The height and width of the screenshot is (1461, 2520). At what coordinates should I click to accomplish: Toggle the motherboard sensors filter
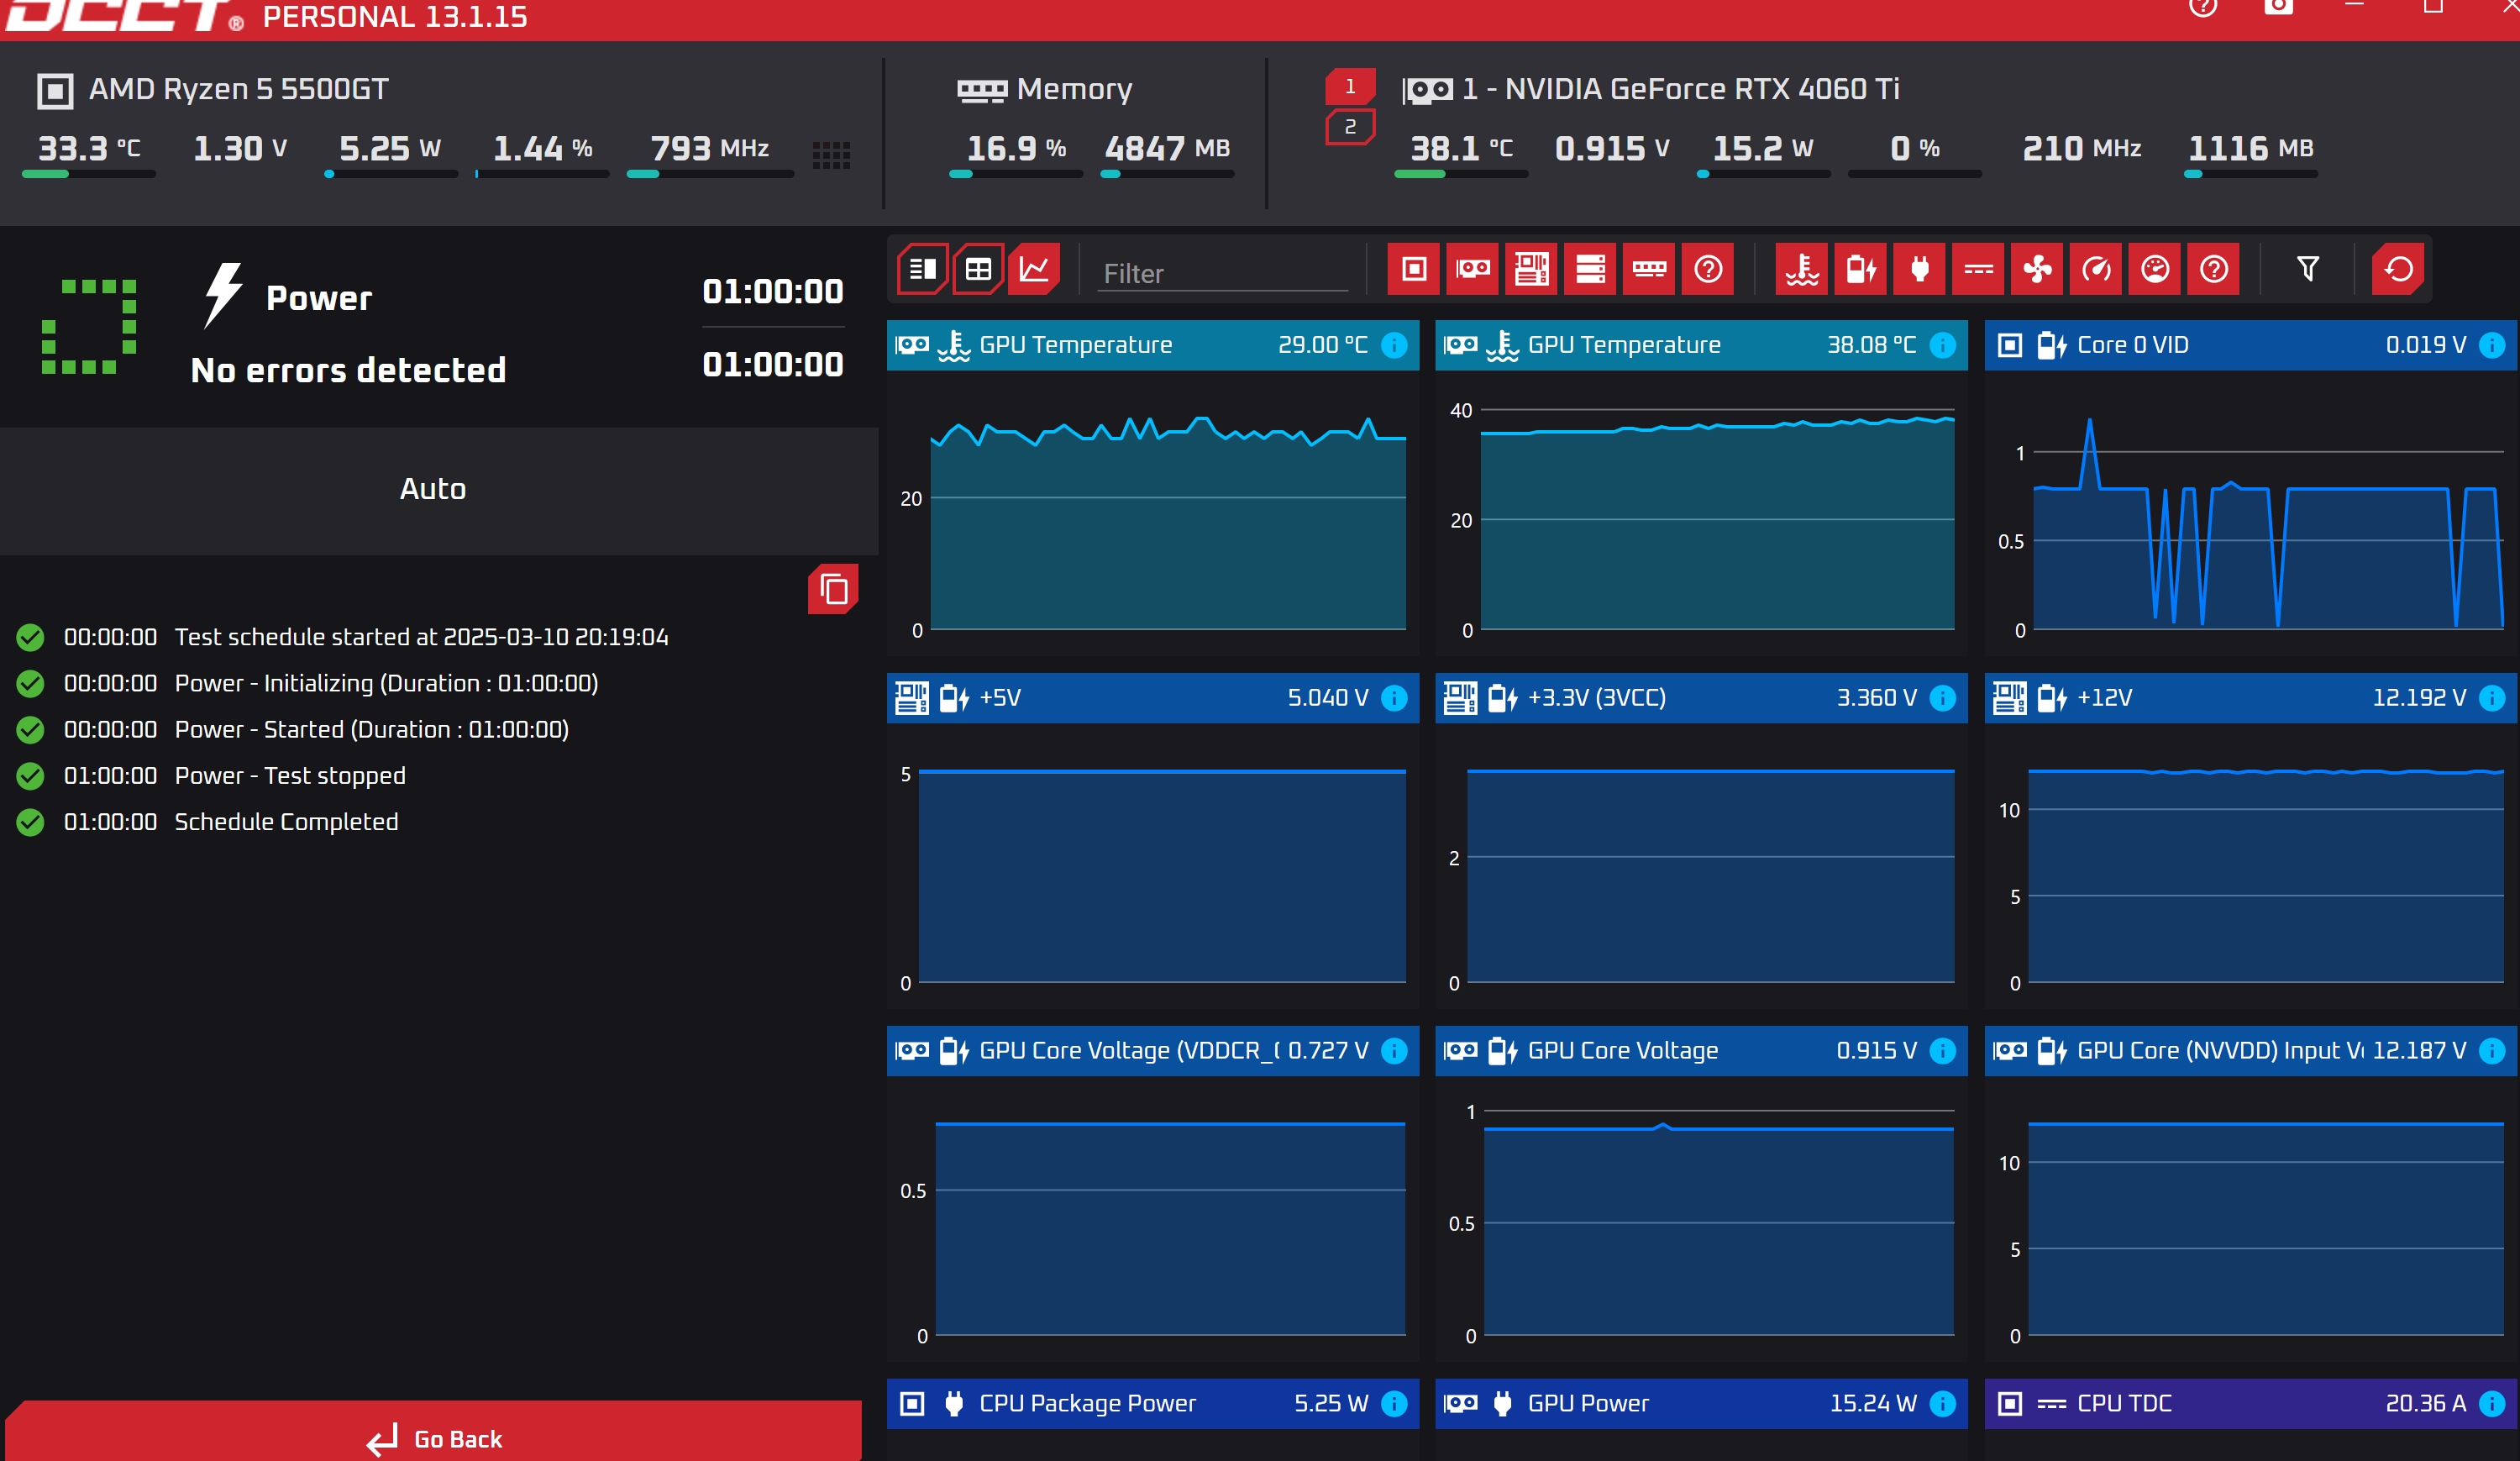pyautogui.click(x=1531, y=269)
